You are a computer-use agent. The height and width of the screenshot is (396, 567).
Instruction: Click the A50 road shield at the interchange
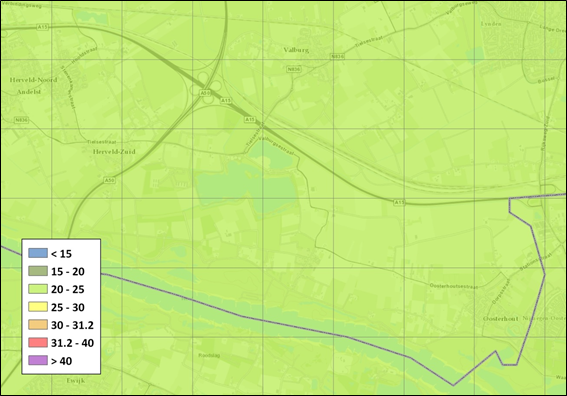[x=205, y=93]
